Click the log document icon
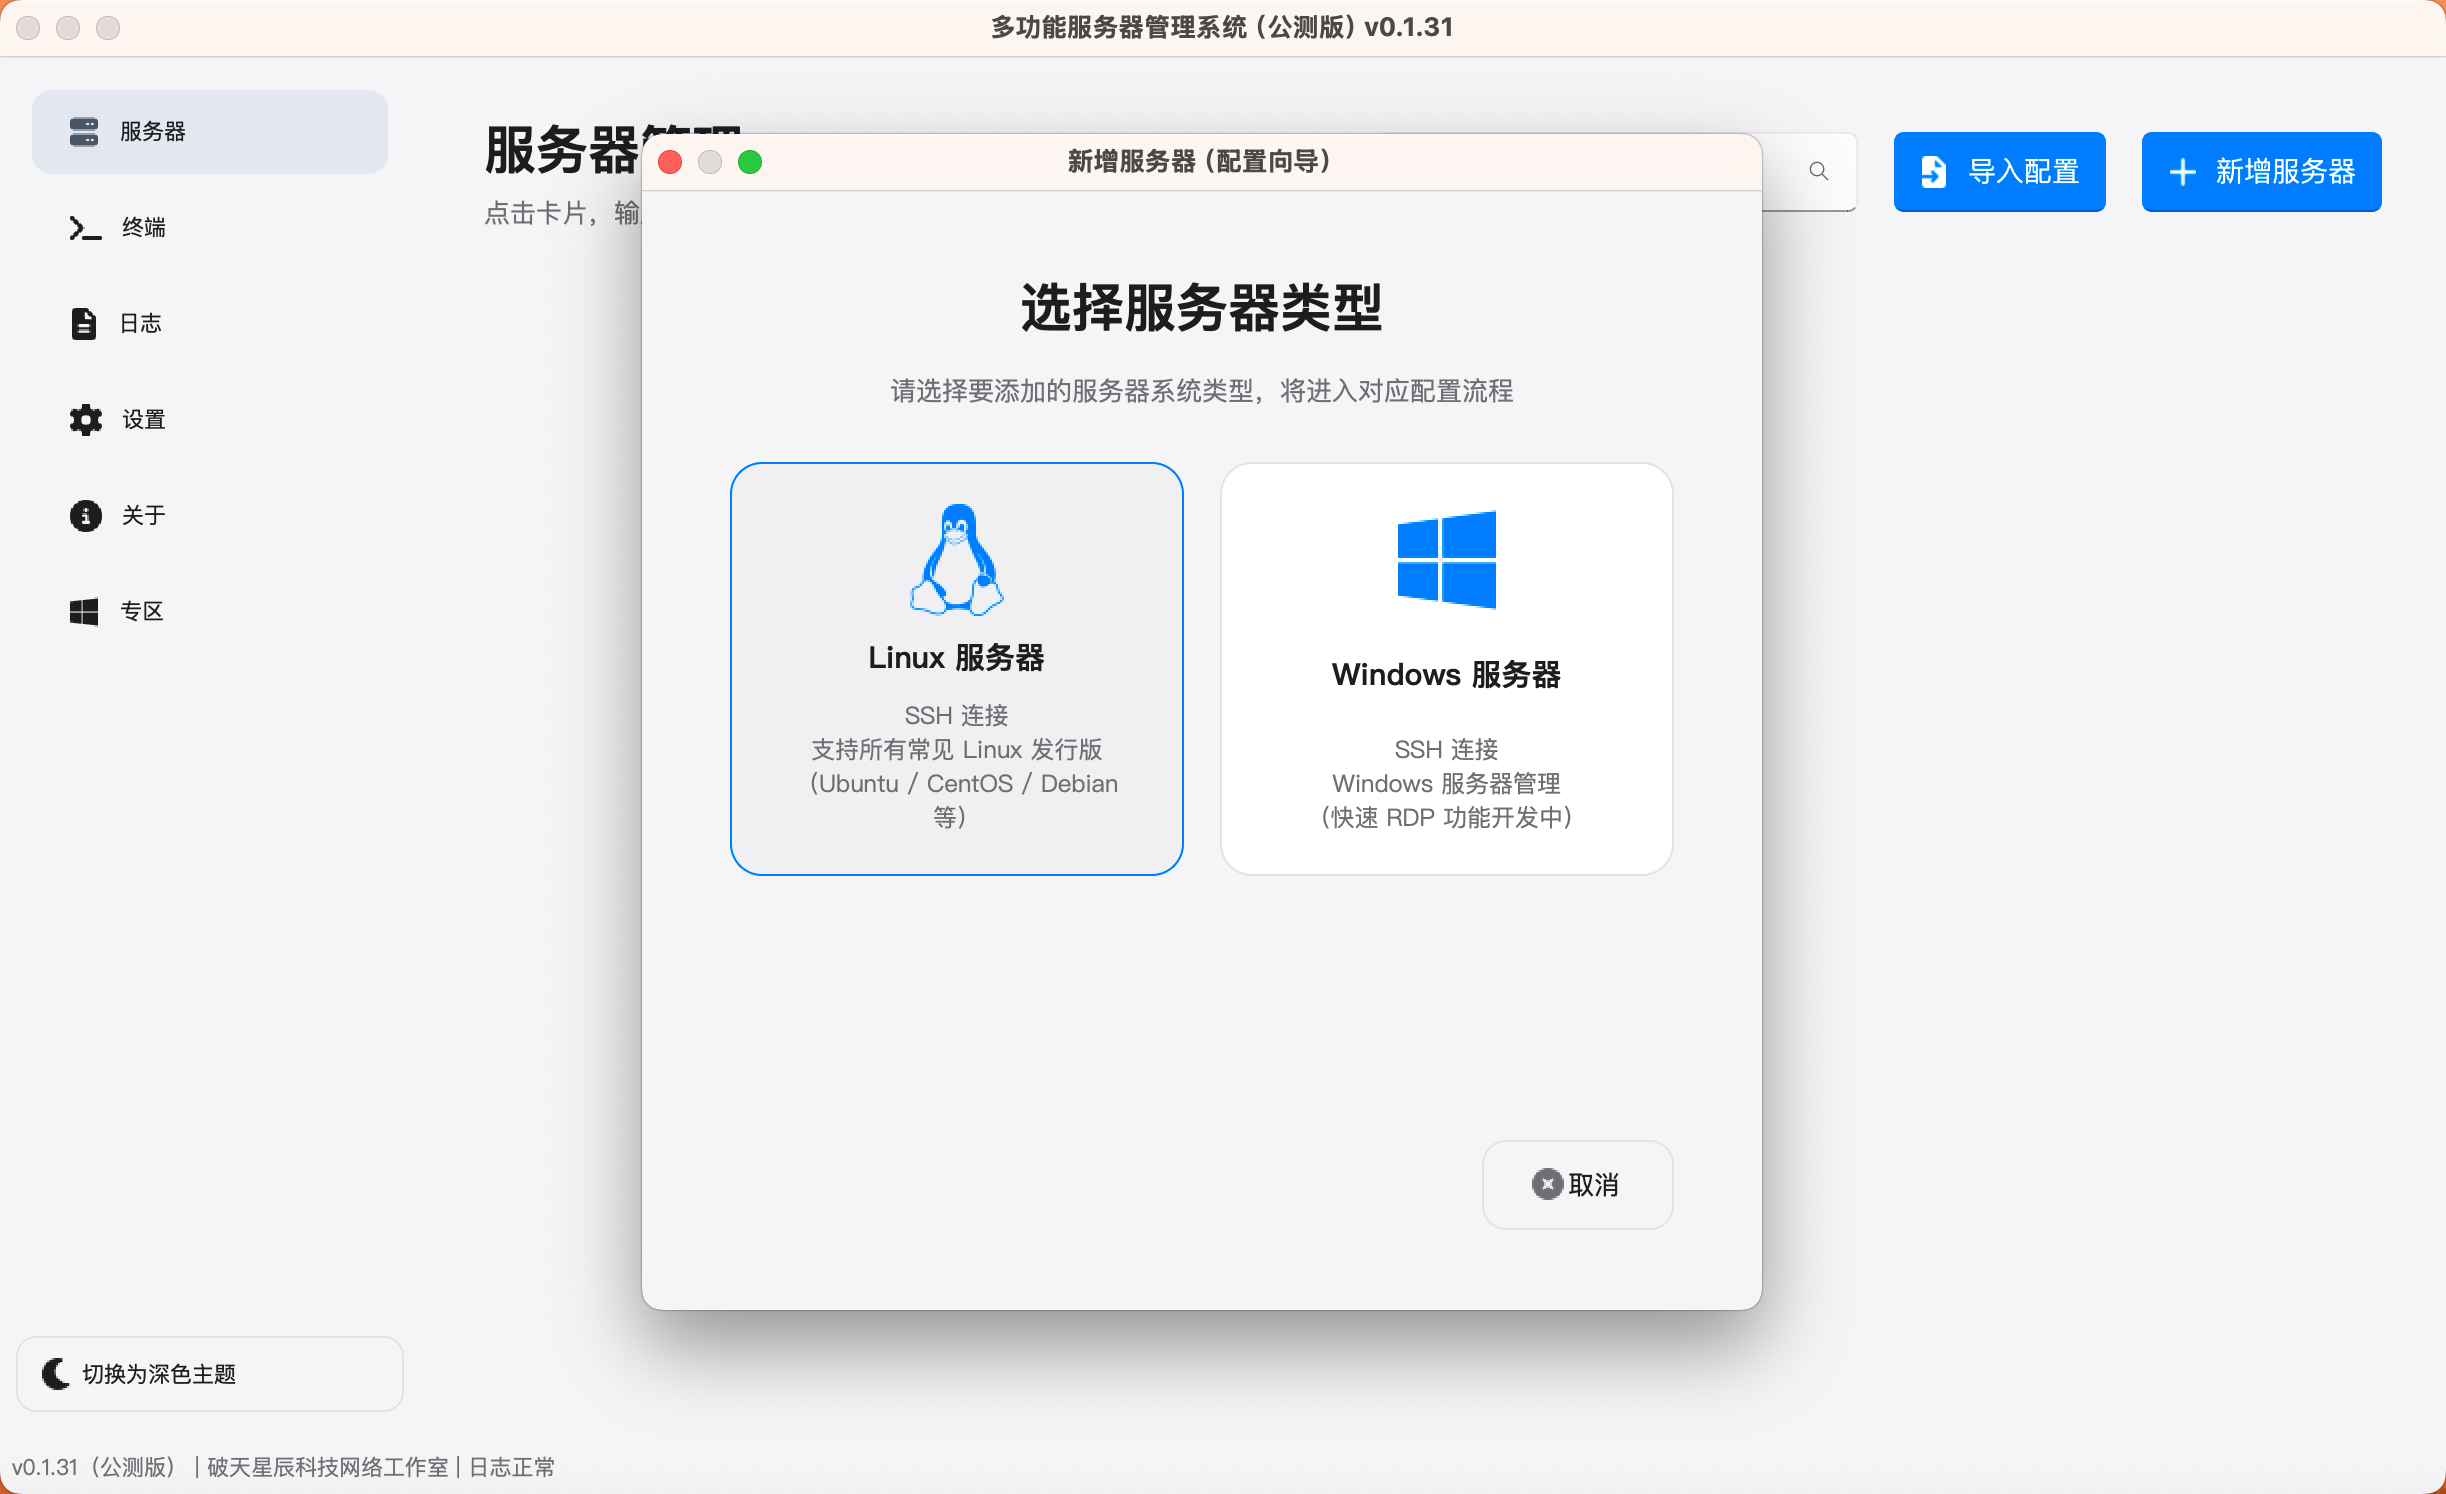The image size is (2446, 1494). coord(84,323)
